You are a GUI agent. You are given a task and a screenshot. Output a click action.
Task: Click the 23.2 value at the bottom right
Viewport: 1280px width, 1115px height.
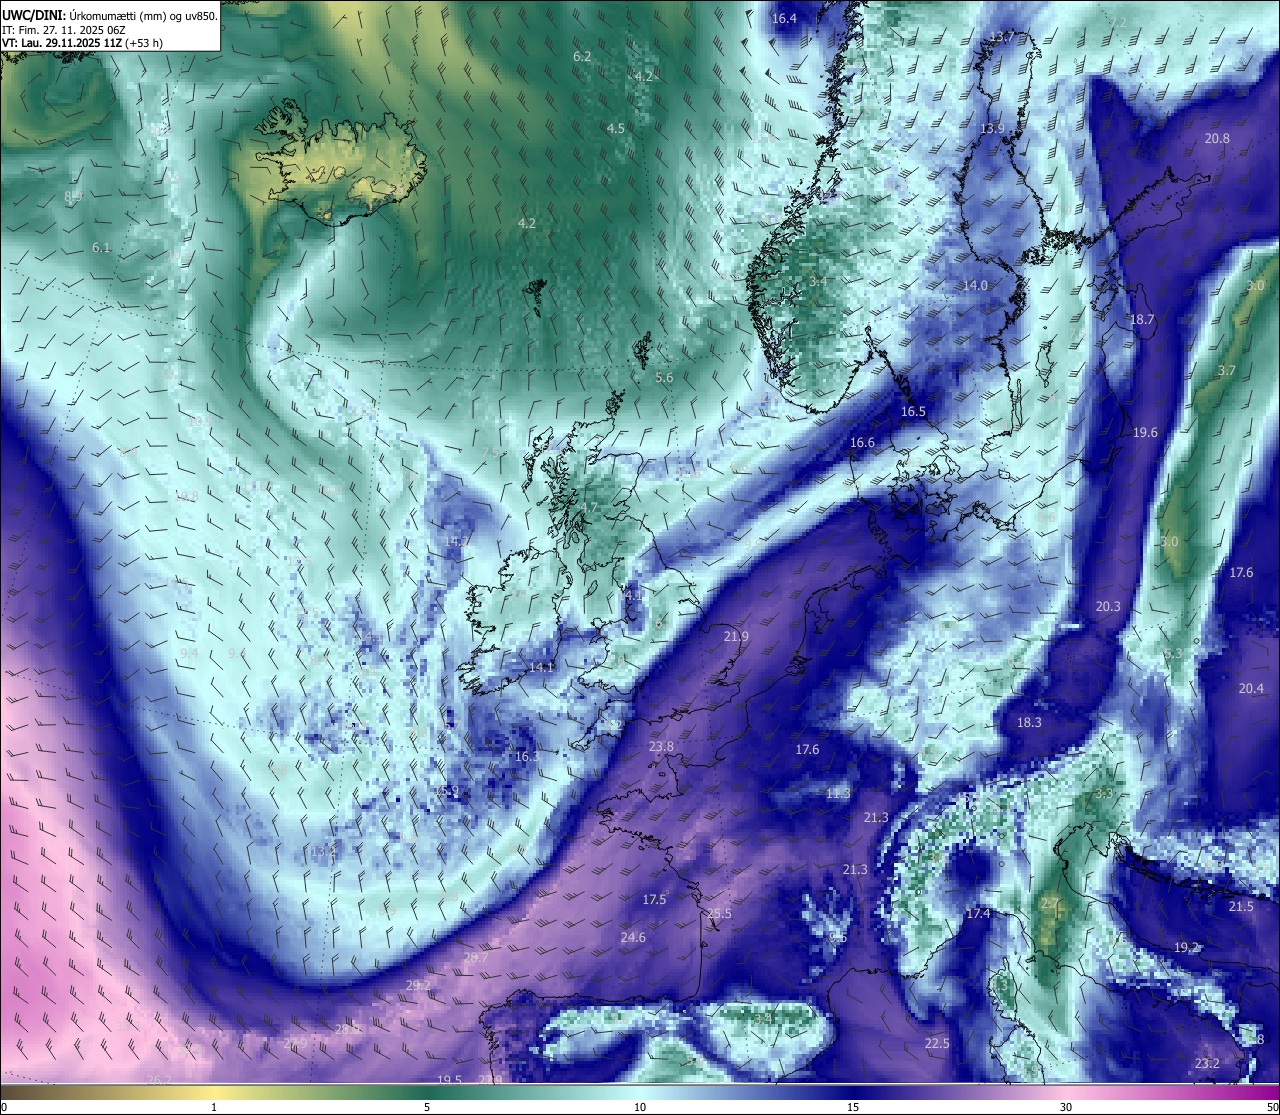click(x=1206, y=1064)
